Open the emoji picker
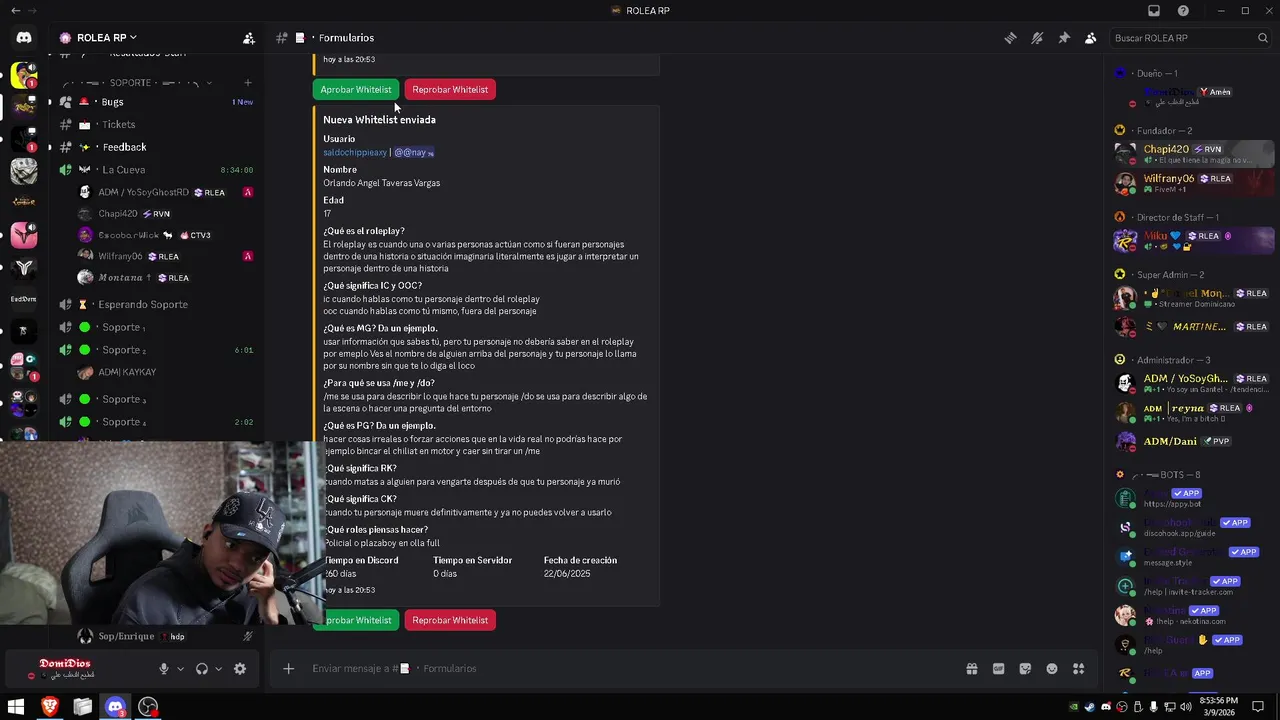 [1052, 669]
